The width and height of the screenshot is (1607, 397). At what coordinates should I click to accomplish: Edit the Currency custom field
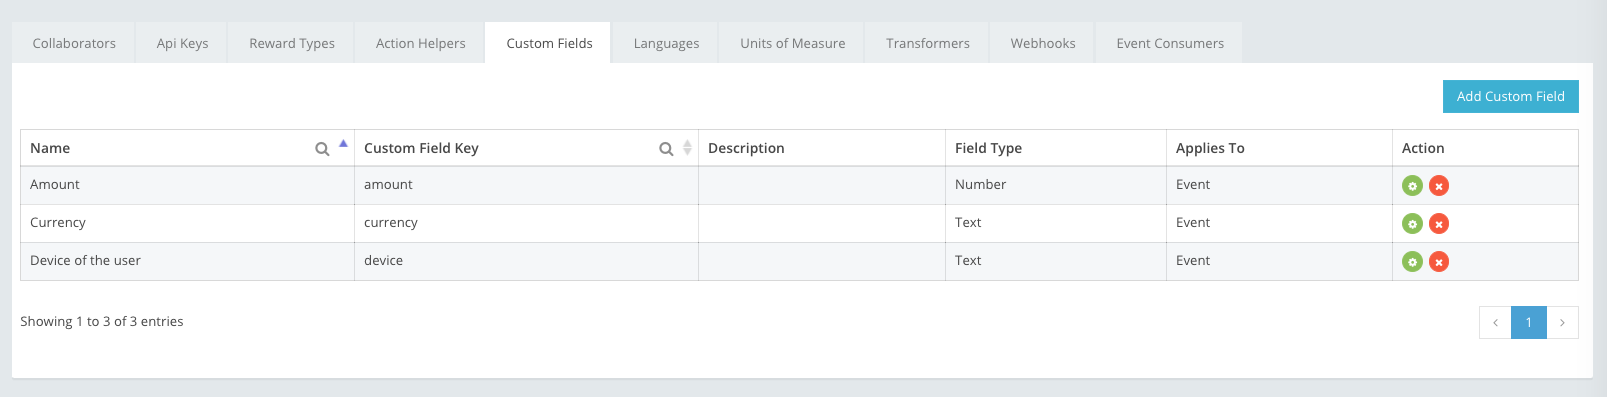pos(1412,224)
